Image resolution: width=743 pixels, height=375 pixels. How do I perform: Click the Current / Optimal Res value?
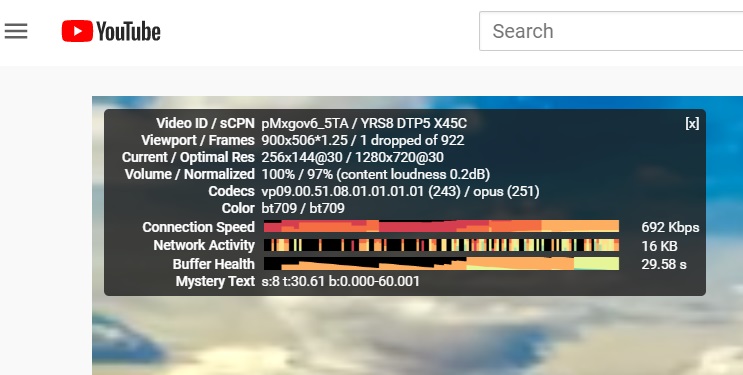point(353,157)
